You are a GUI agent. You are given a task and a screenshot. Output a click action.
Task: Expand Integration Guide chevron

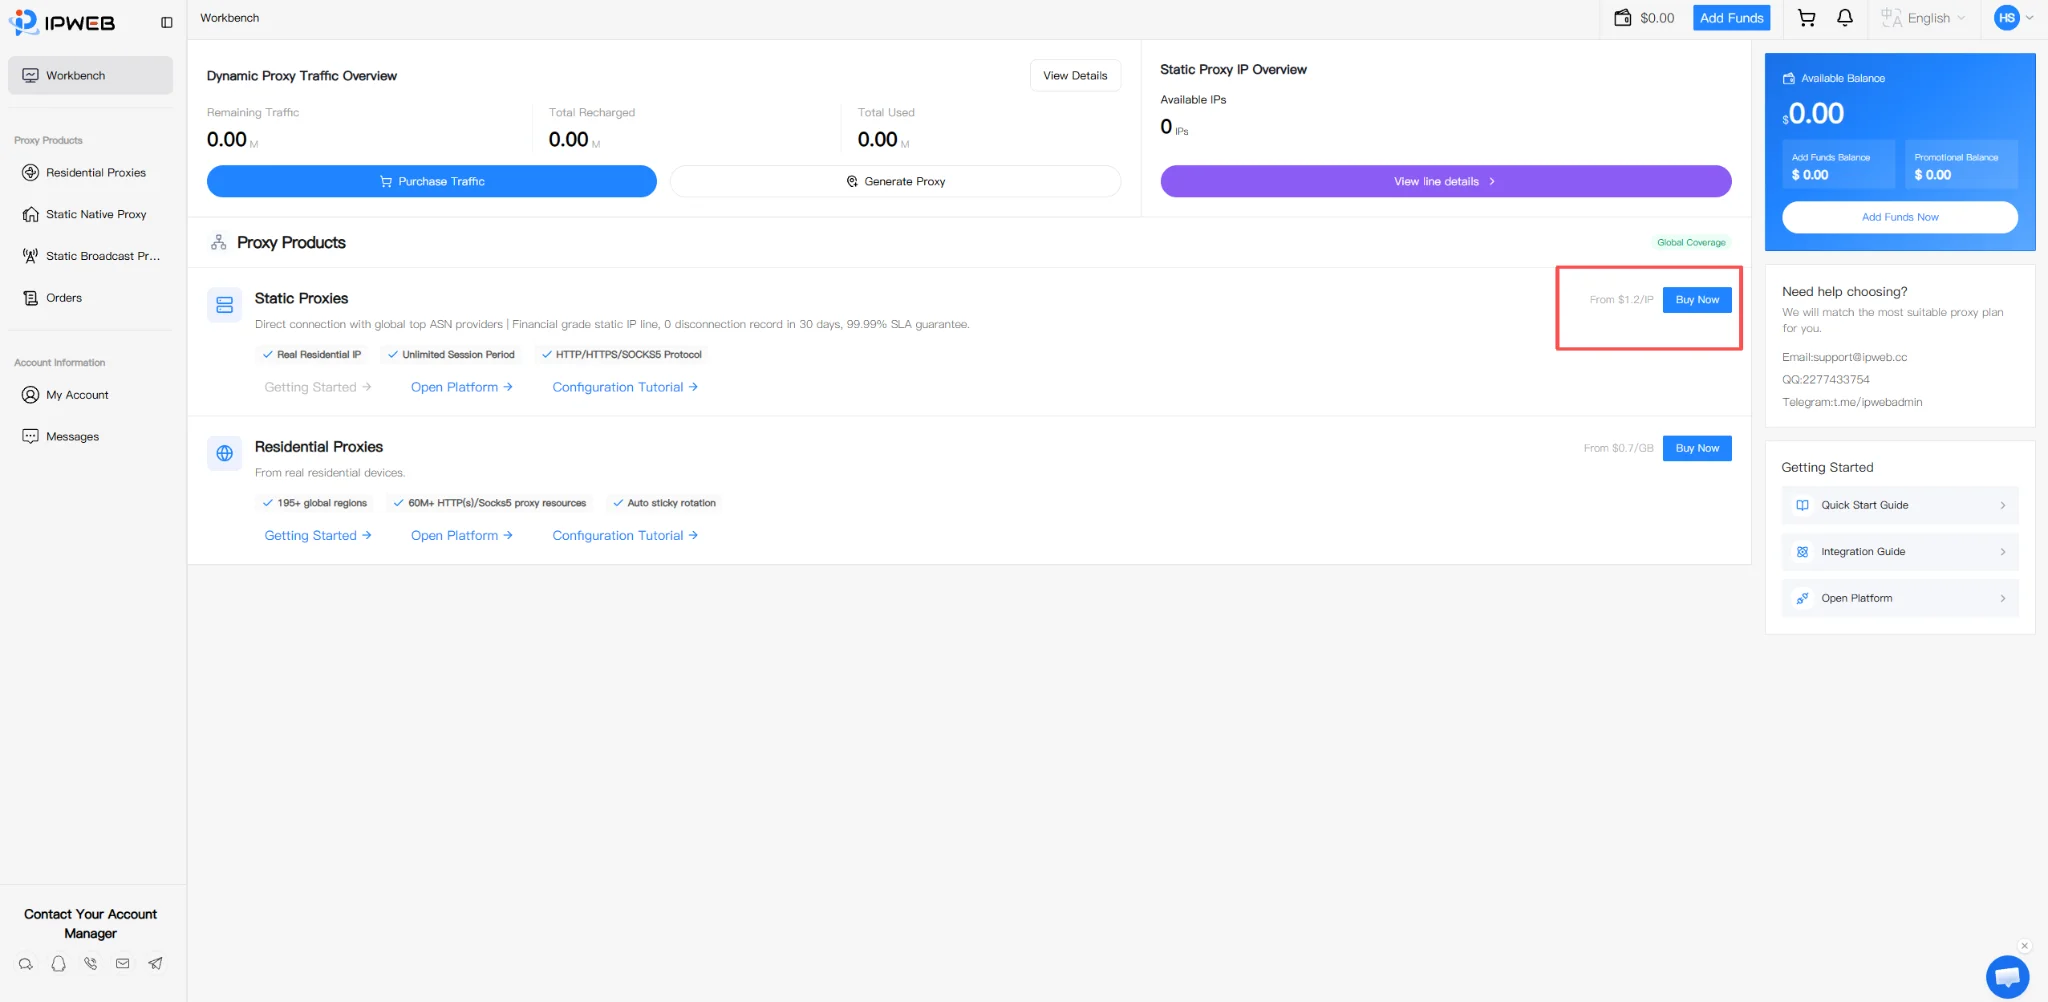click(x=2002, y=552)
